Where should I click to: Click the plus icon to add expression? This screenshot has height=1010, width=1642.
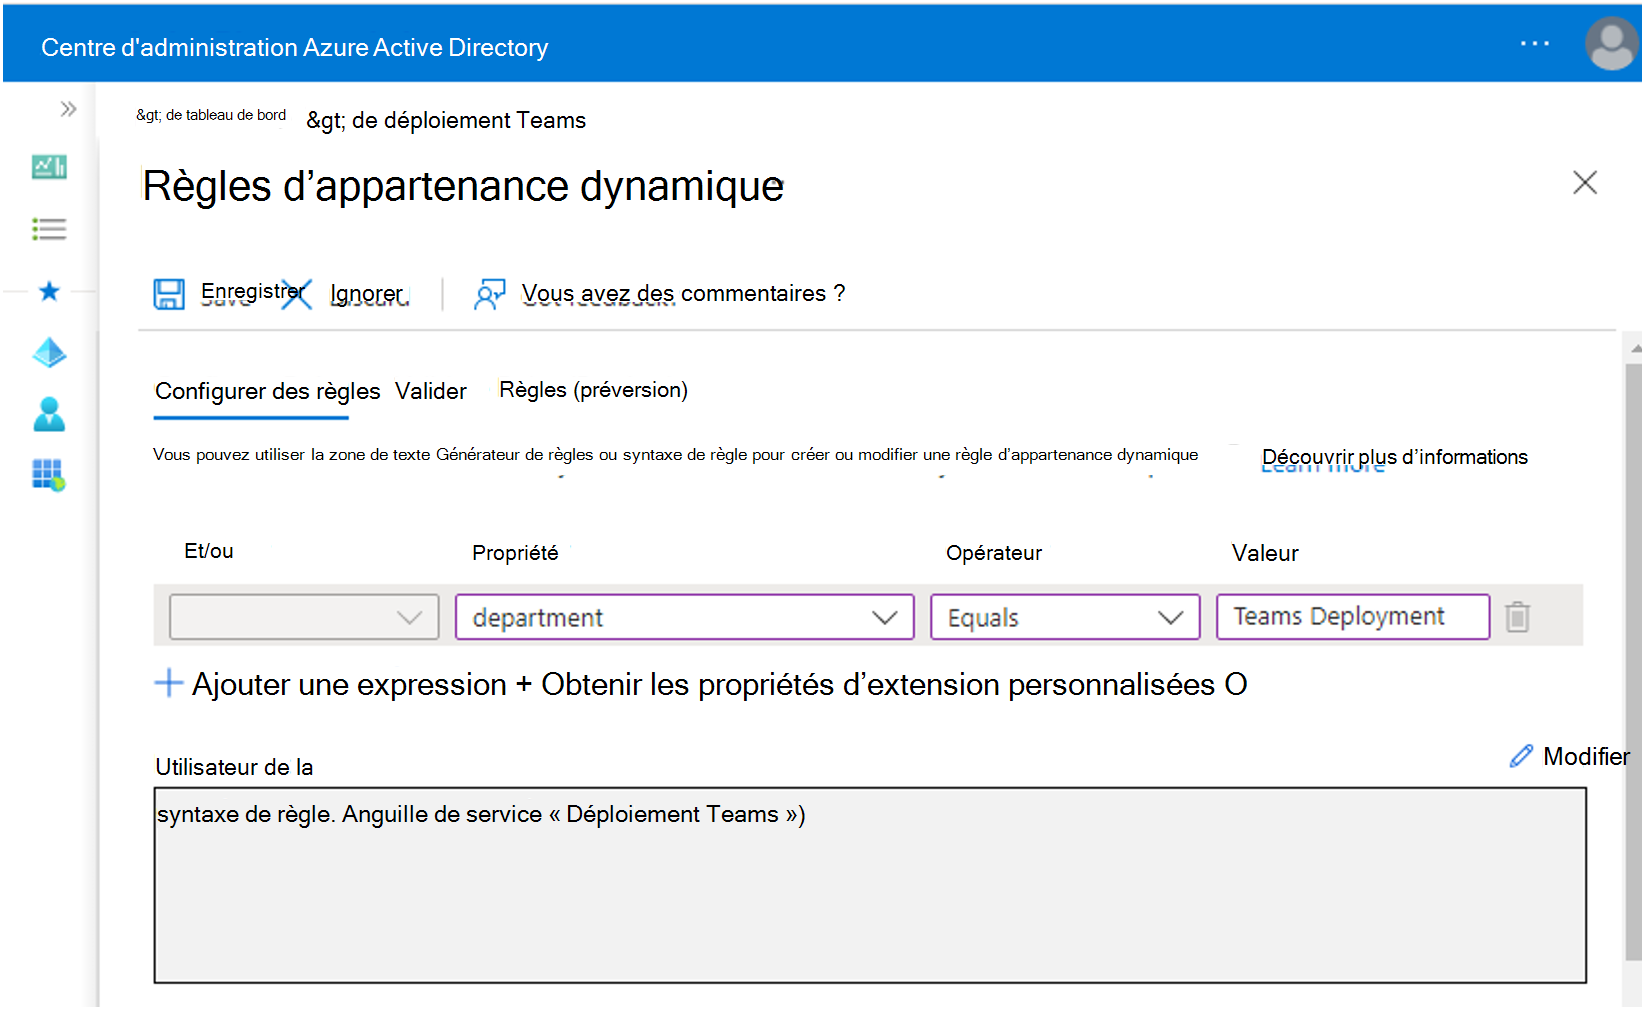coord(169,683)
